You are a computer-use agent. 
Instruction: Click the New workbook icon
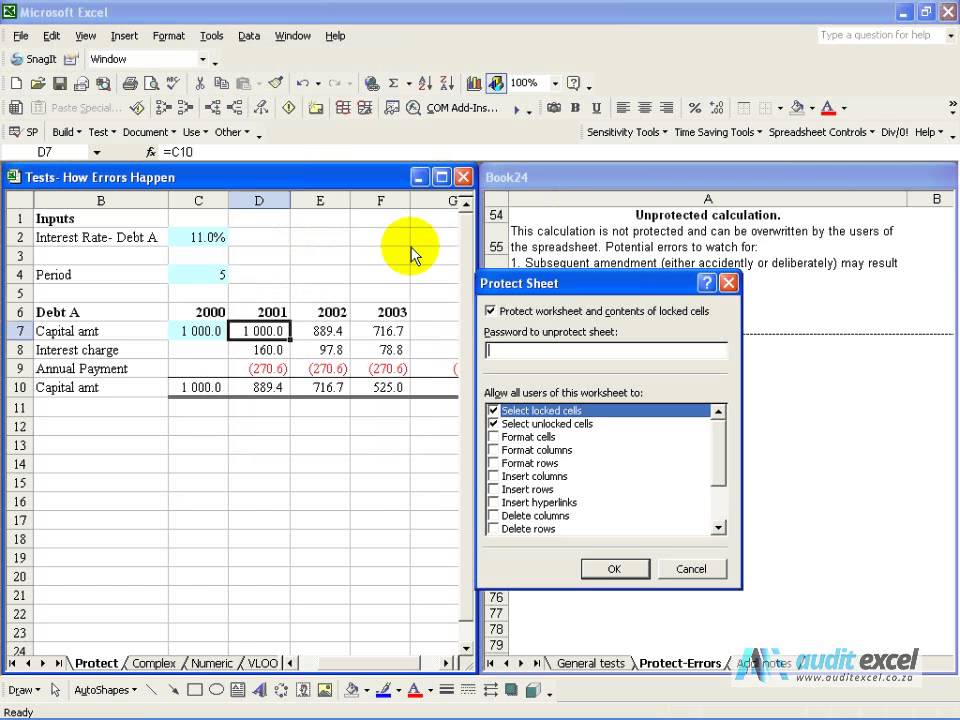pos(17,83)
